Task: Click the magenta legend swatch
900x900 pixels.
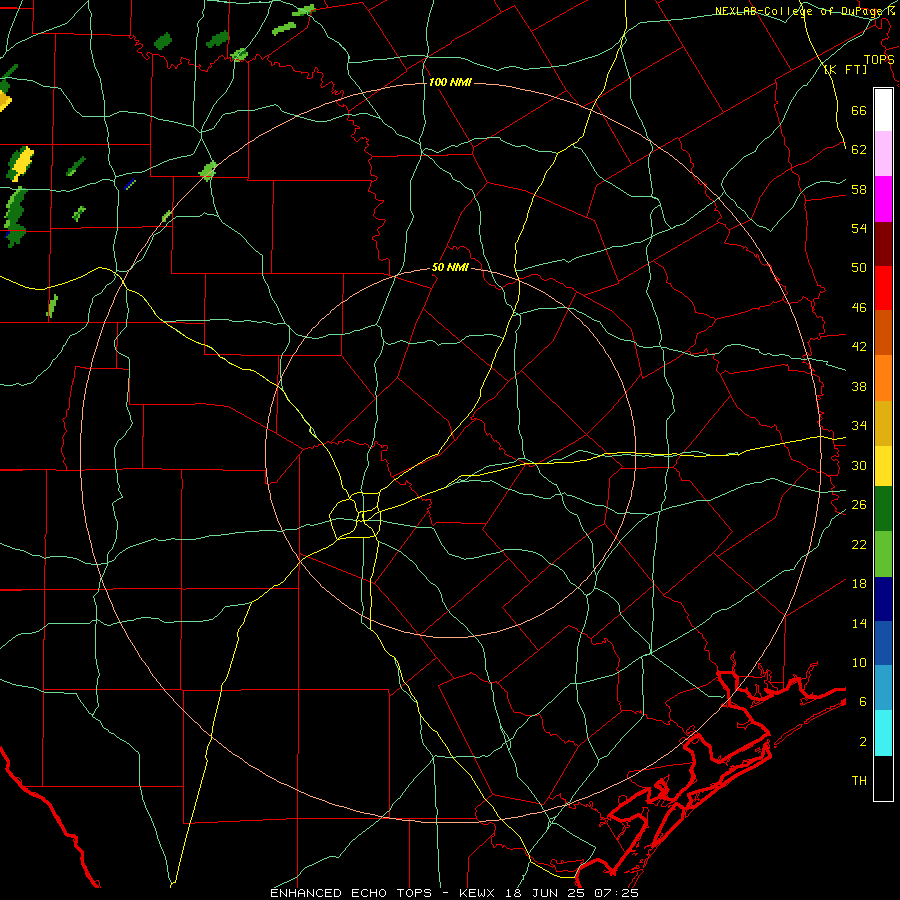Action: (x=883, y=199)
